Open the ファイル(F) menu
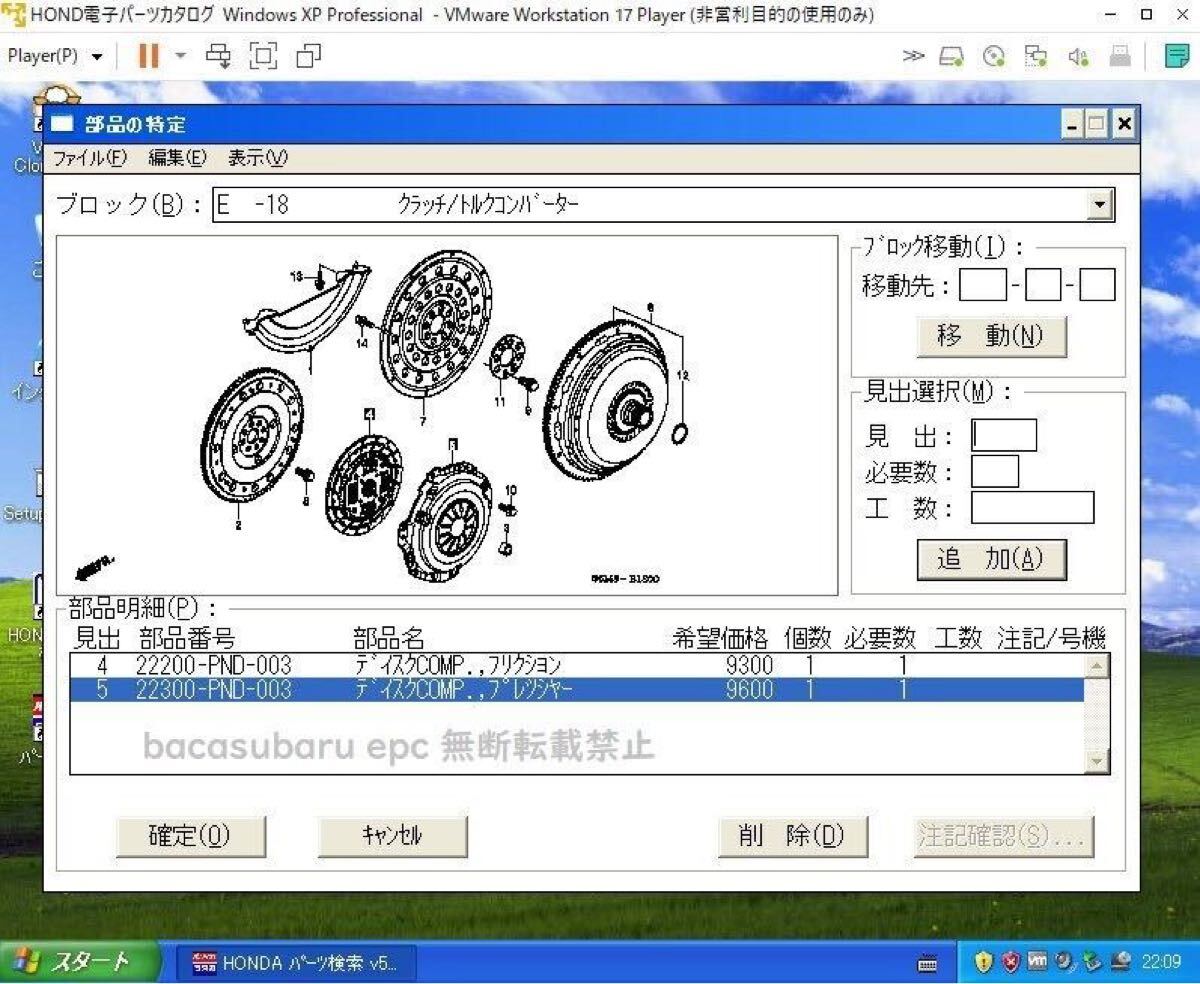This screenshot has height=984, width=1200. (x=90, y=158)
